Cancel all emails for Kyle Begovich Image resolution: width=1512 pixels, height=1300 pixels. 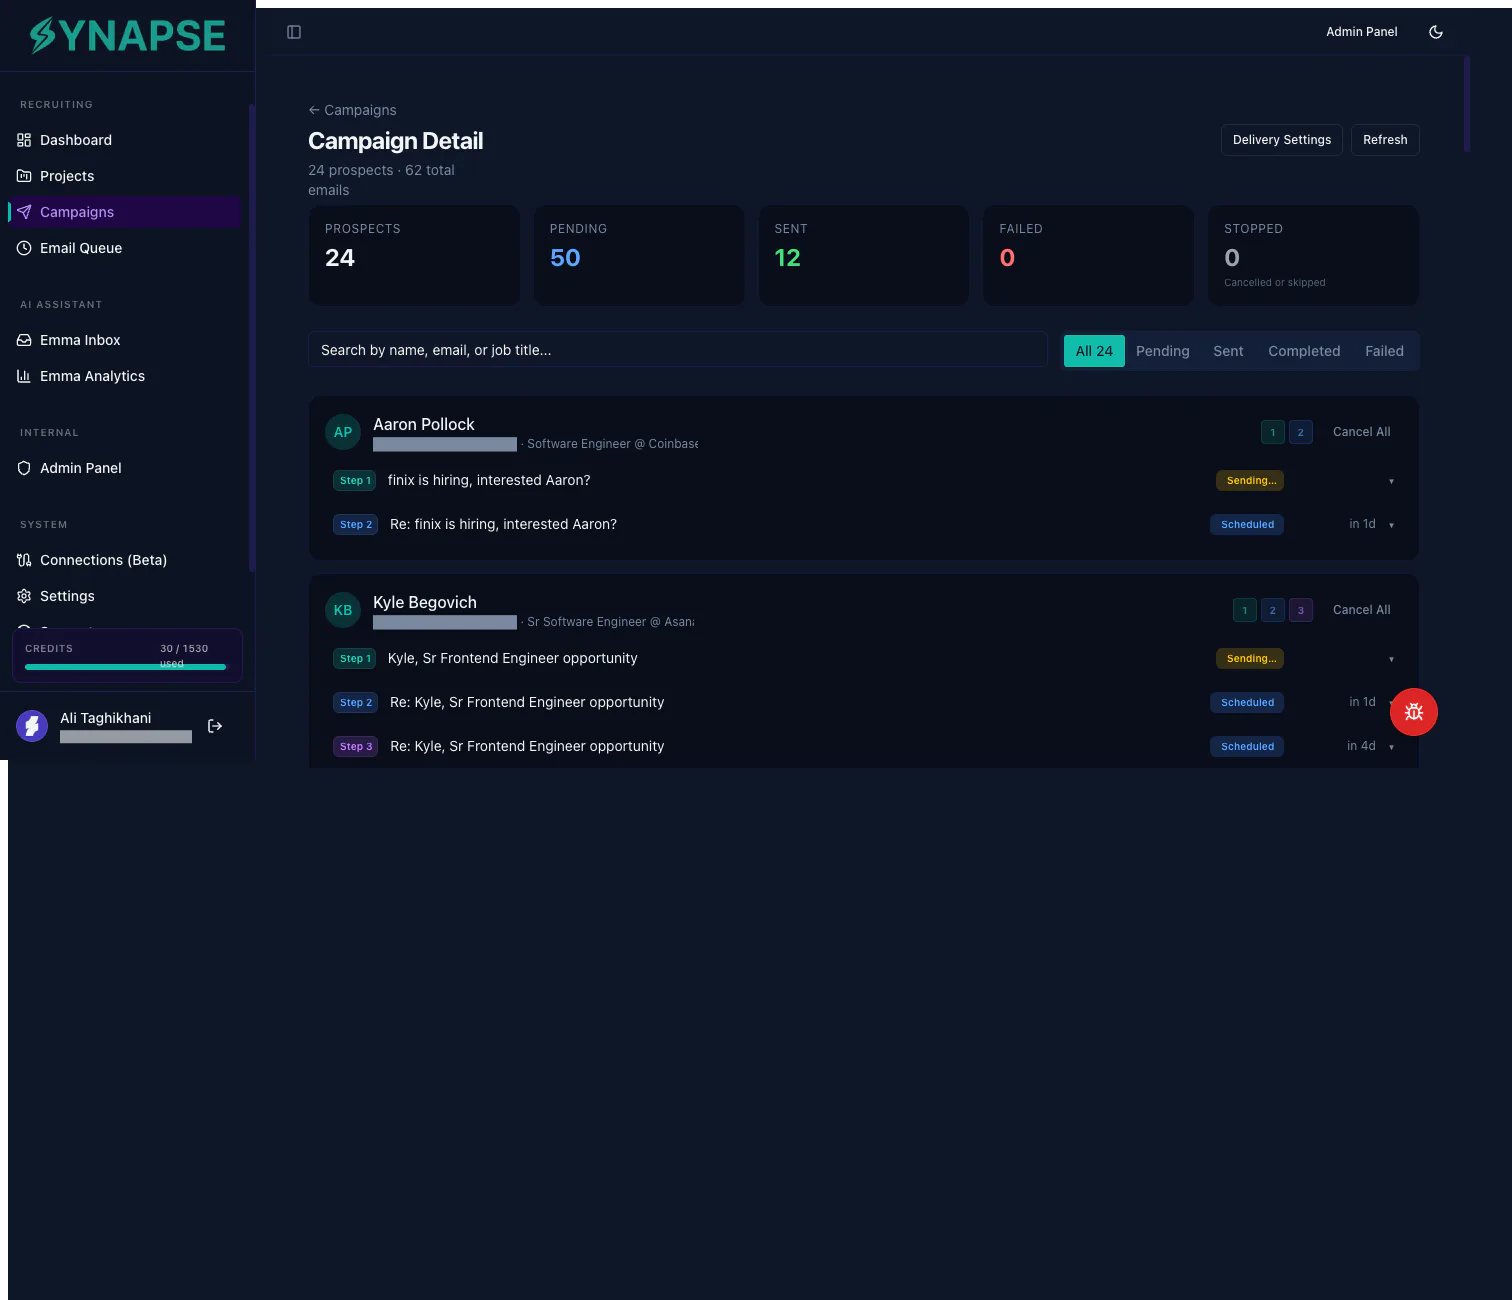pyautogui.click(x=1362, y=610)
